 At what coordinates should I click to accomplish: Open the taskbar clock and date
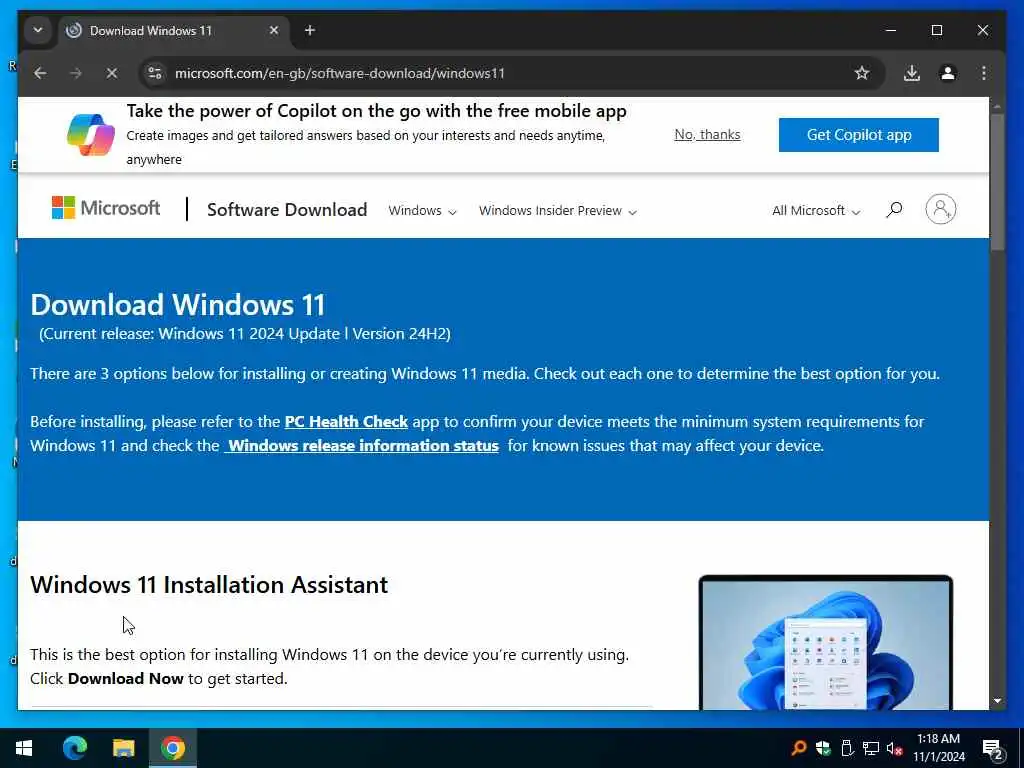point(938,748)
